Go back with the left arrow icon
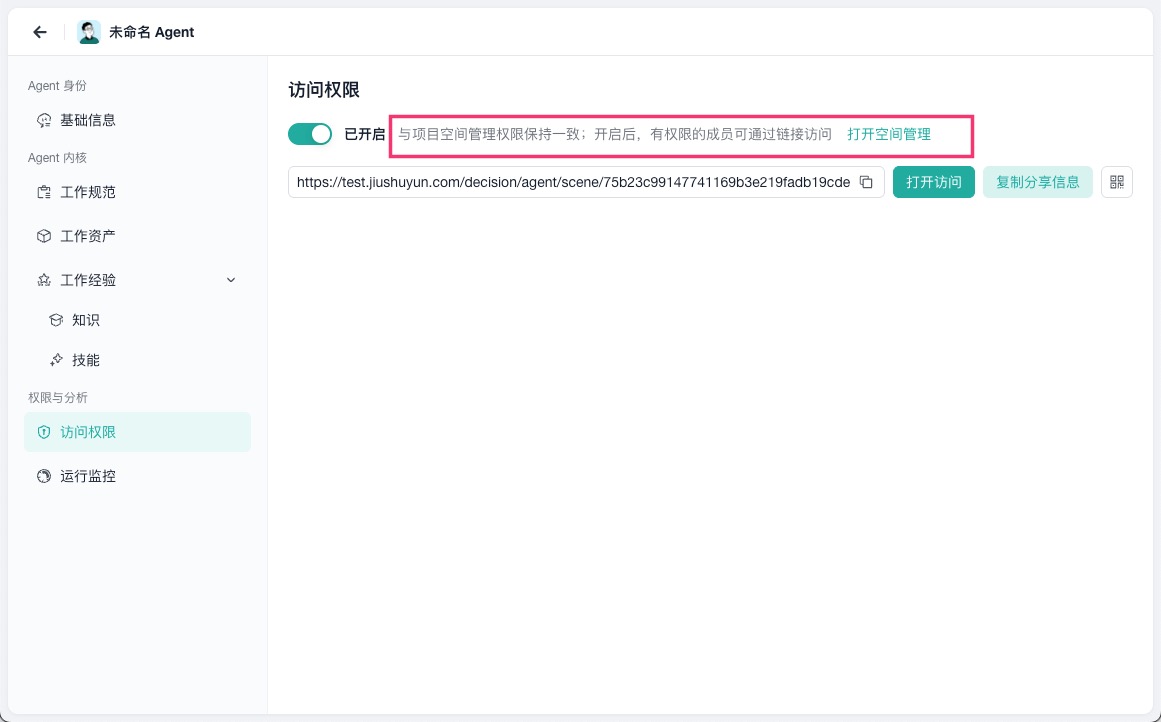The width and height of the screenshot is (1161, 722). pyautogui.click(x=40, y=32)
